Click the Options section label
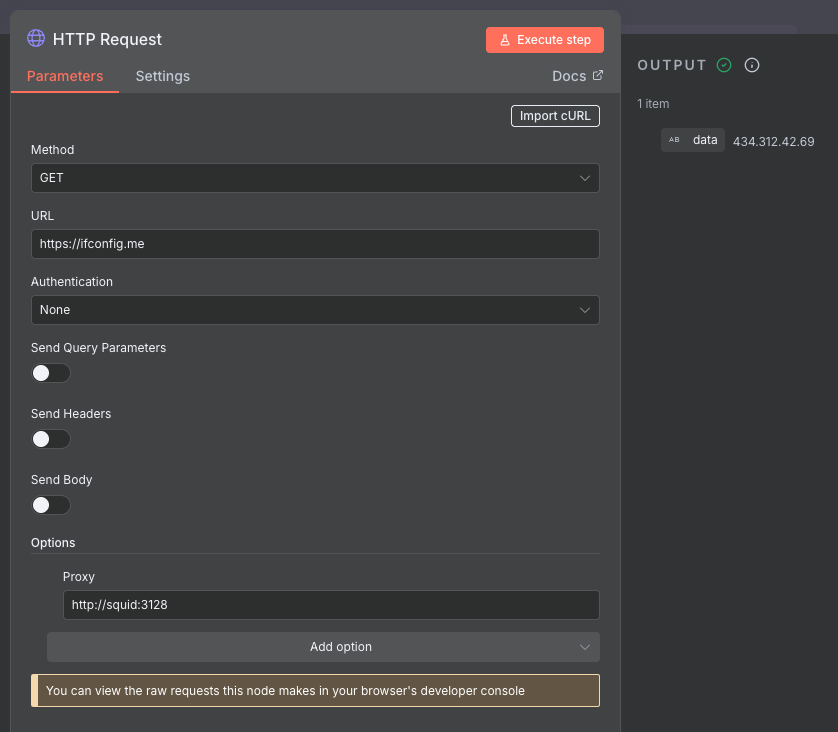This screenshot has width=838, height=732. (53, 543)
